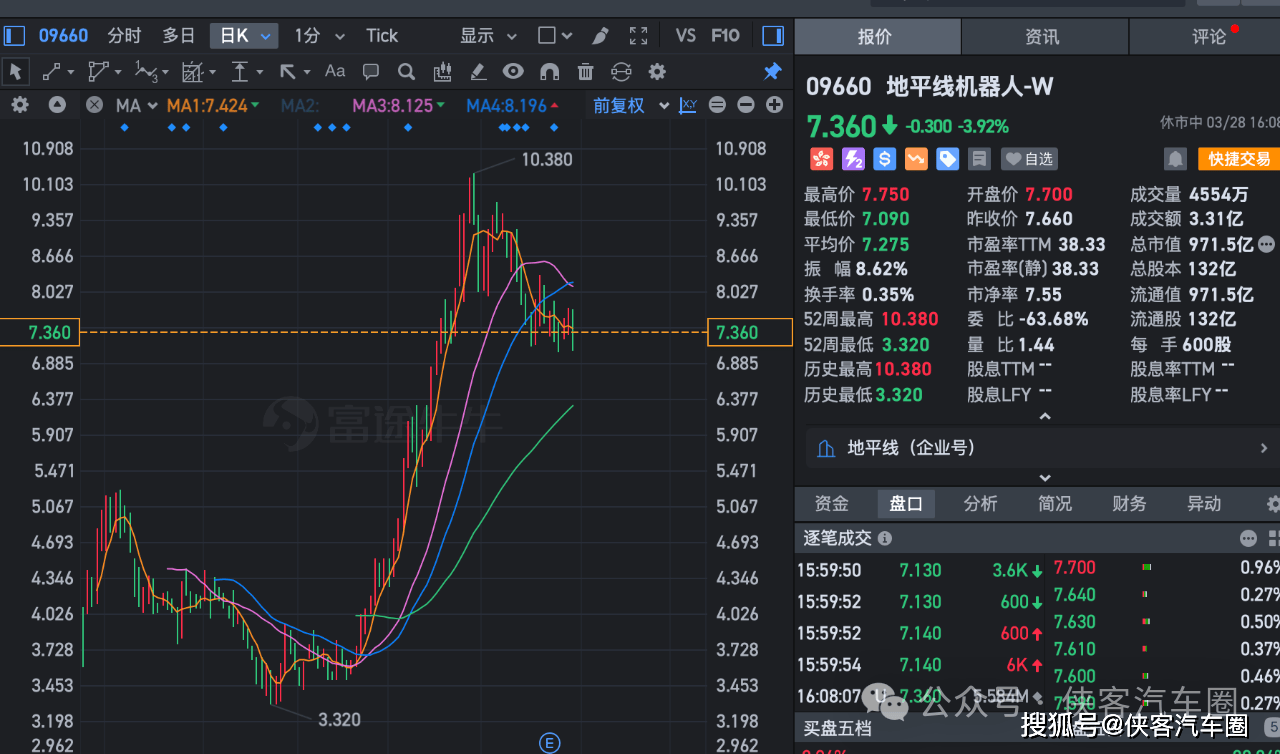Screen dimensions: 1280x754
Task: Zoom in chart with plus button
Action: (774, 105)
